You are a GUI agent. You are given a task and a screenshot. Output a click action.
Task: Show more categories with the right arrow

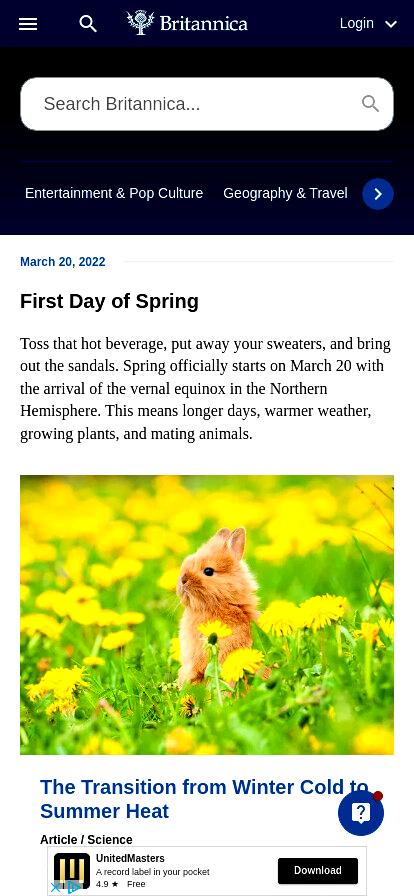click(378, 194)
